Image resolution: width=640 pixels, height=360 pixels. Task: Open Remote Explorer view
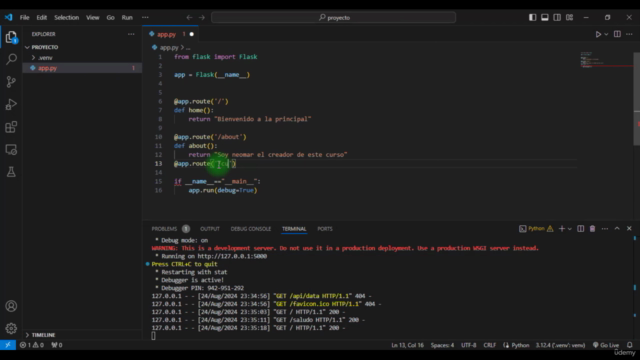tap(11, 149)
